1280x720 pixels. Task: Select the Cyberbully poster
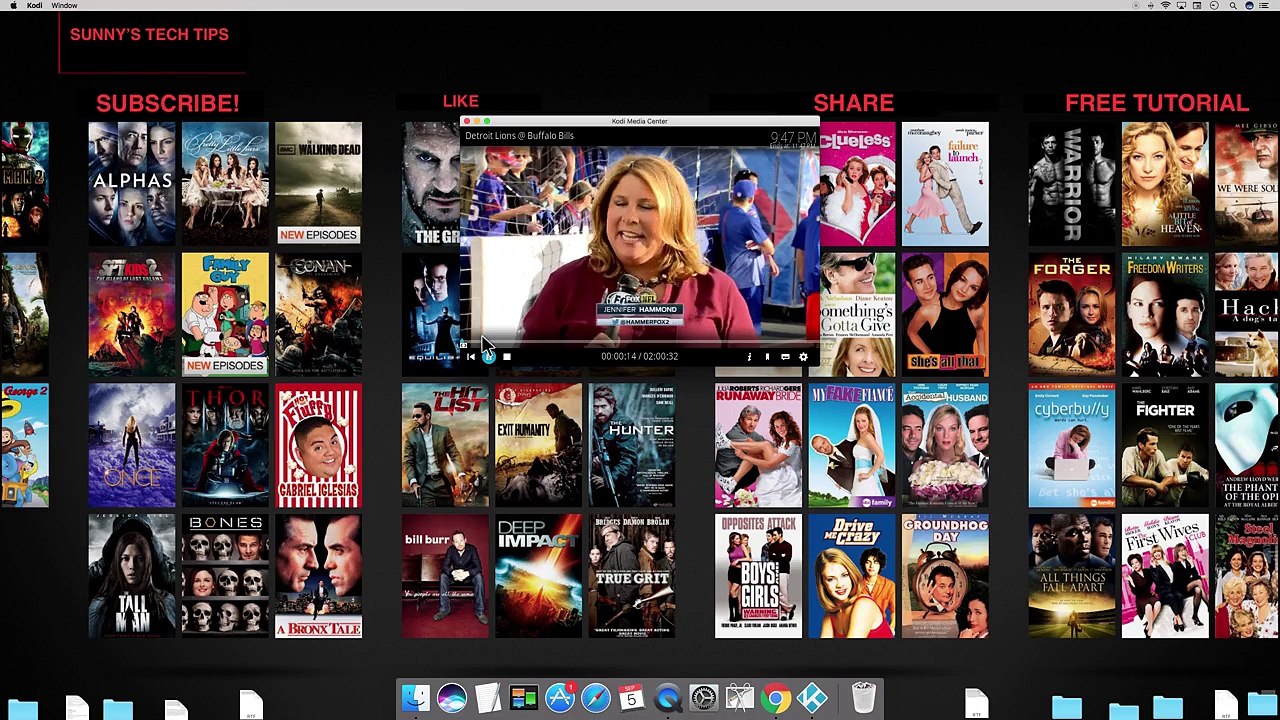[x=1072, y=445]
